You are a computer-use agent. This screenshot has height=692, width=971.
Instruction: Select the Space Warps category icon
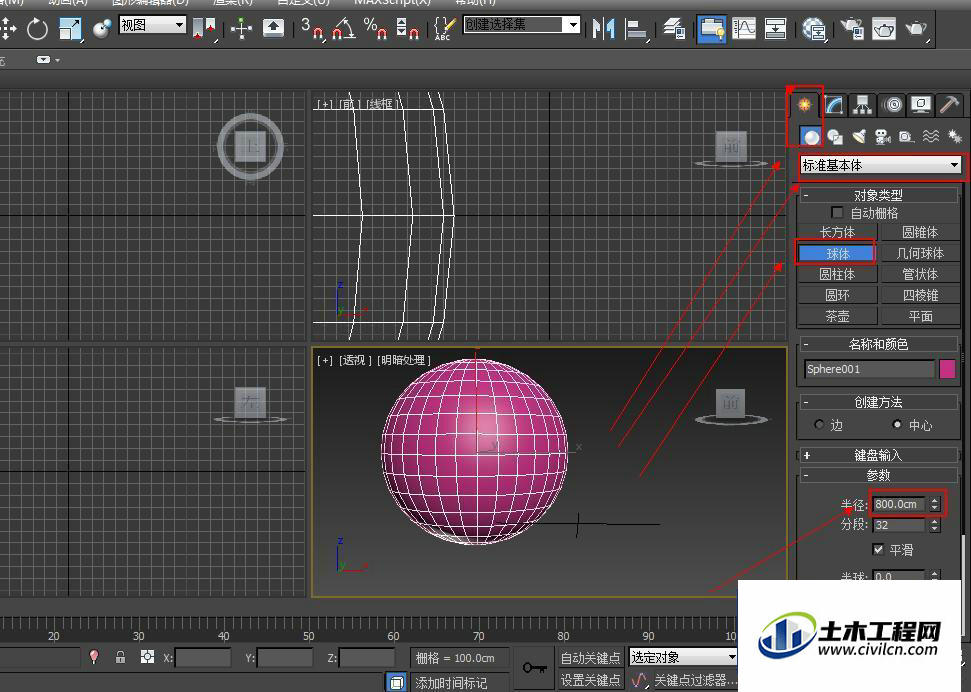(931, 136)
